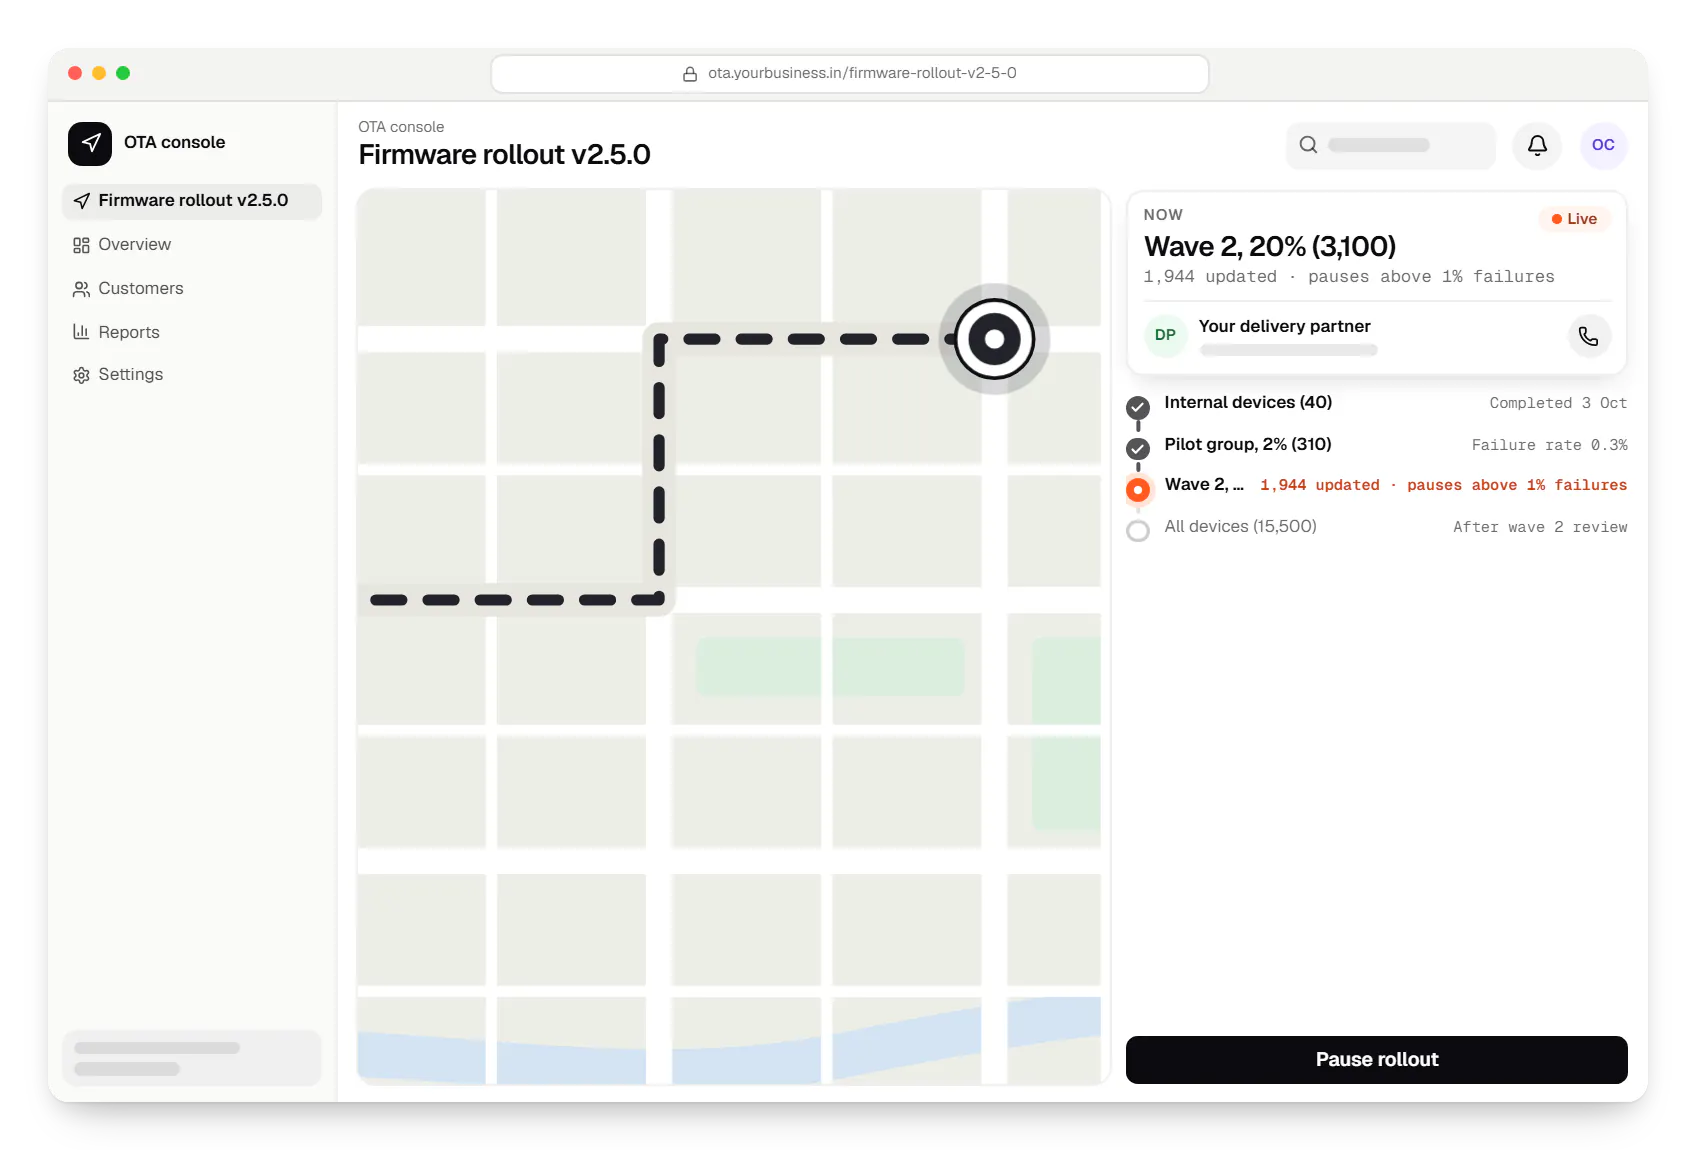The width and height of the screenshot is (1696, 1150).
Task: Click the OTA console paper-plane logo
Action: (90, 143)
